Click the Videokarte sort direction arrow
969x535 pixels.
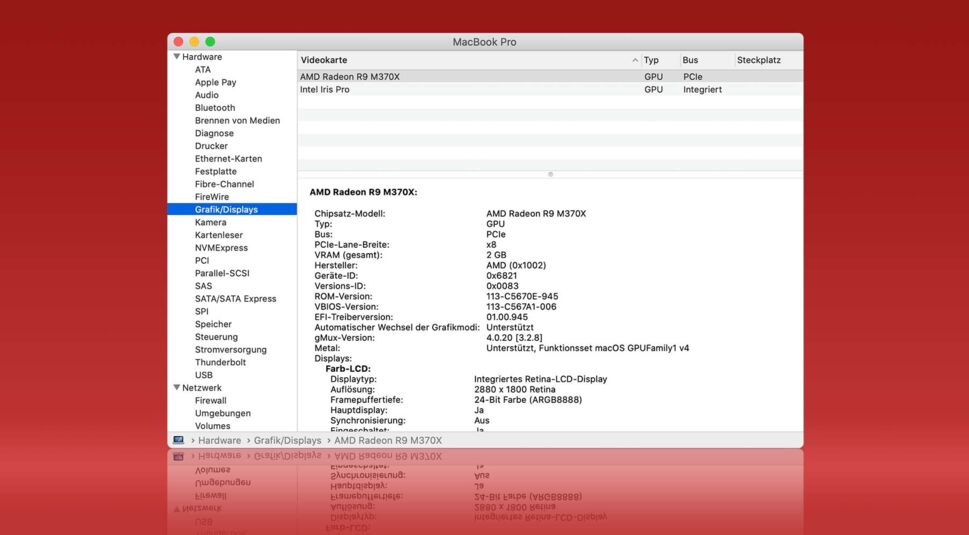[635, 60]
